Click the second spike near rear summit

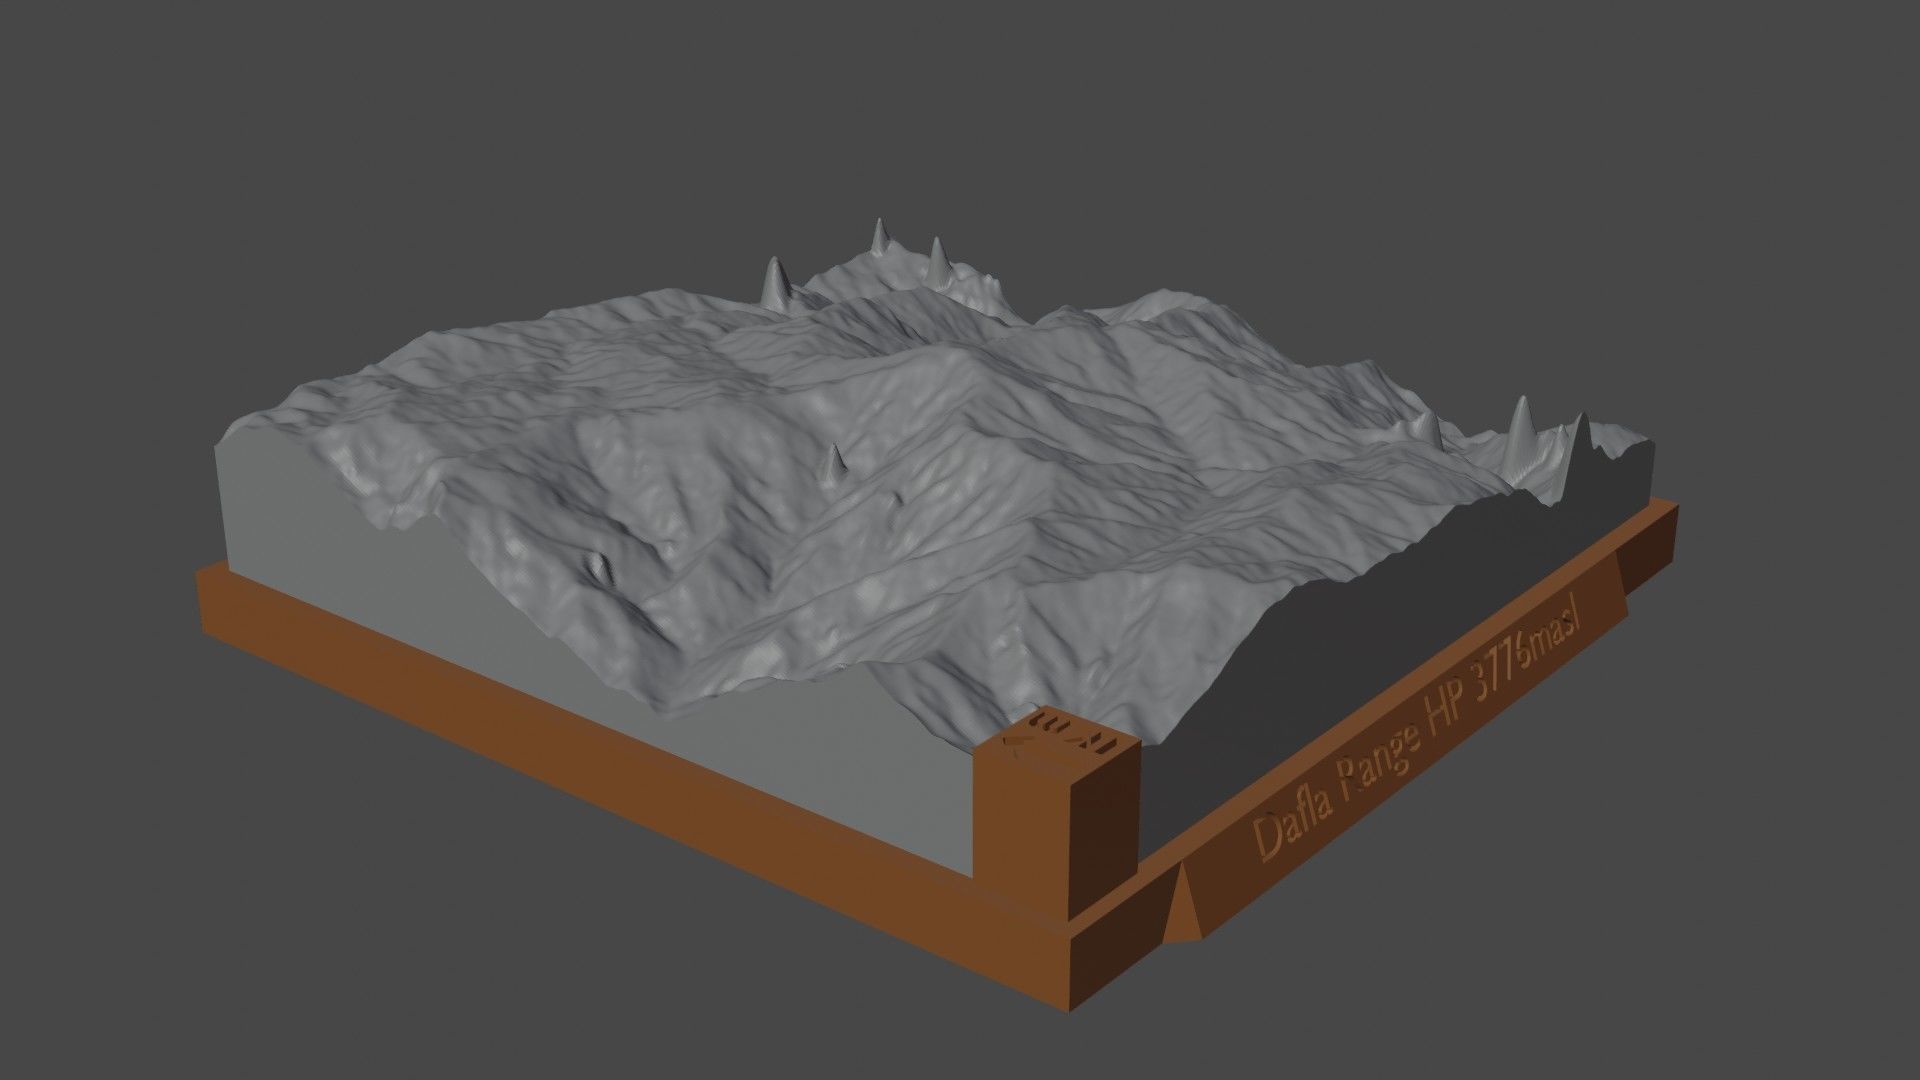(x=938, y=257)
